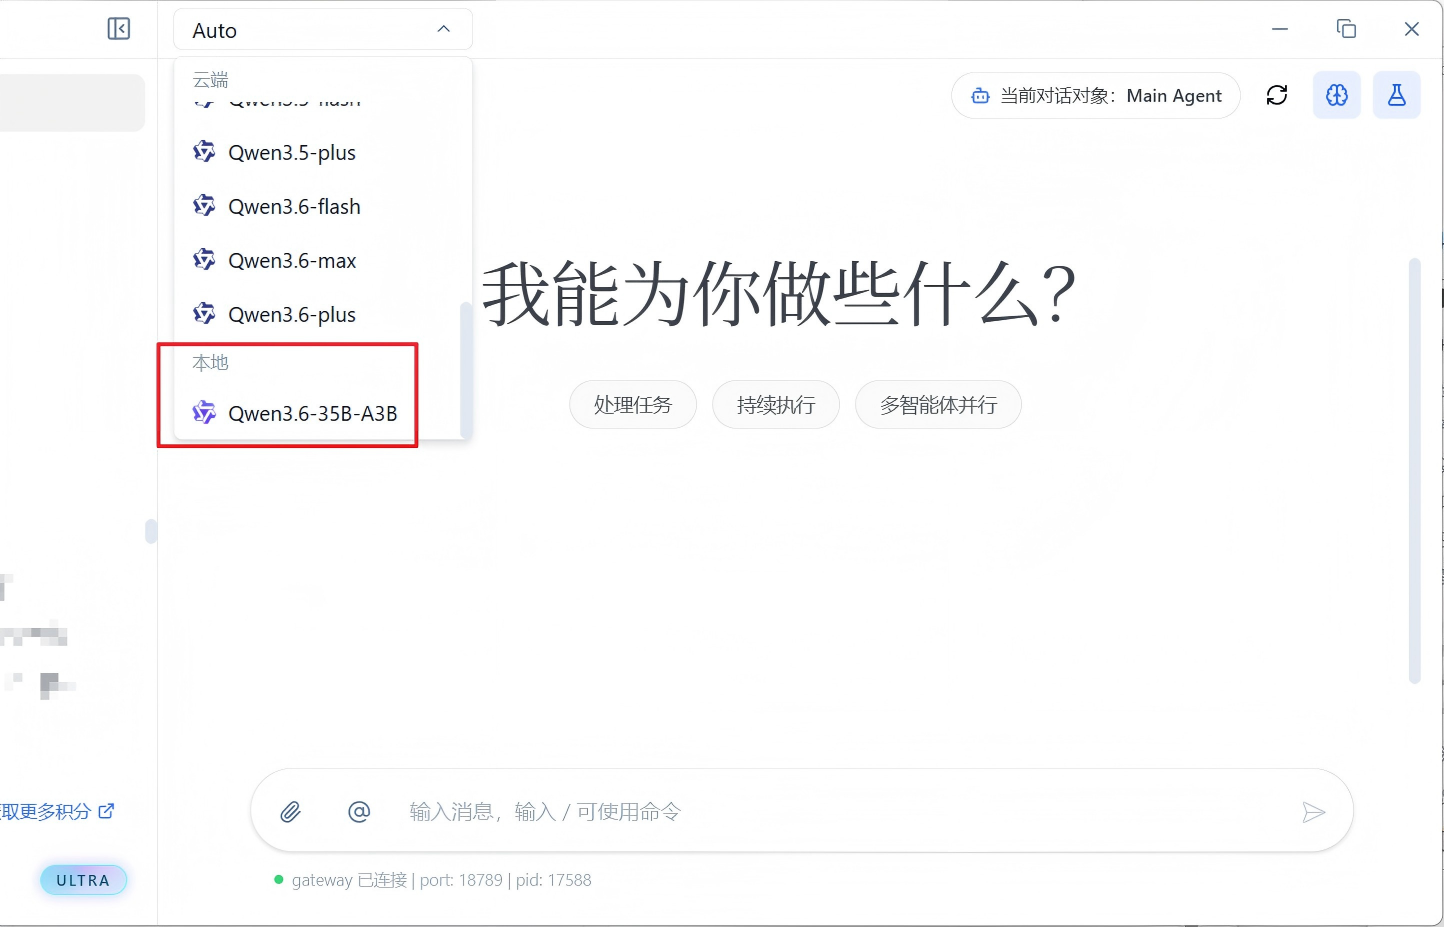The image size is (1444, 927).
Task: Toggle the brain thinking mode icon
Action: click(1337, 96)
